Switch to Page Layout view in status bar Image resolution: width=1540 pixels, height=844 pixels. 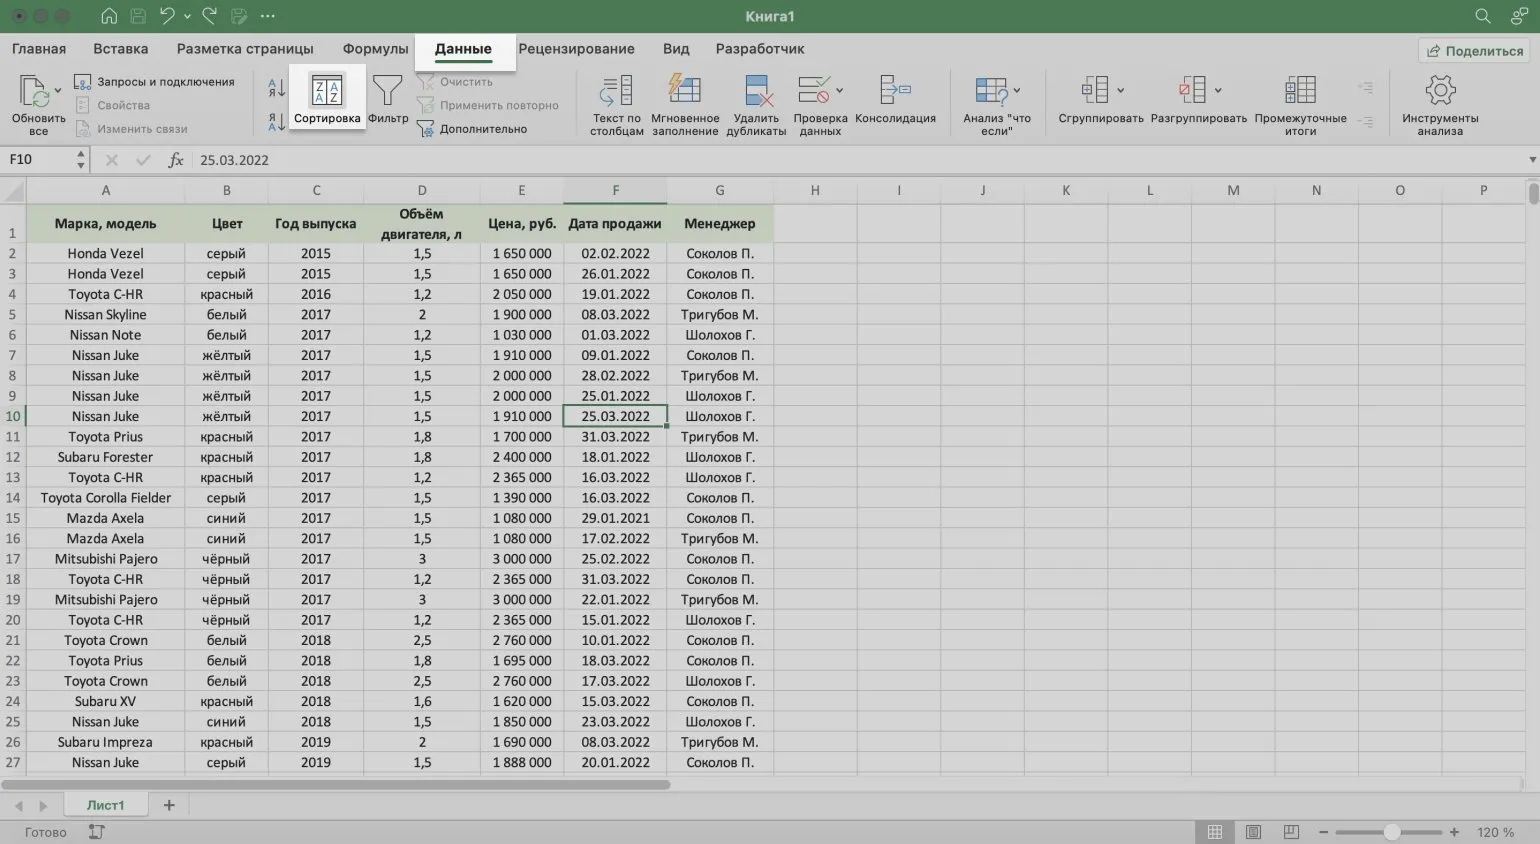point(1253,832)
